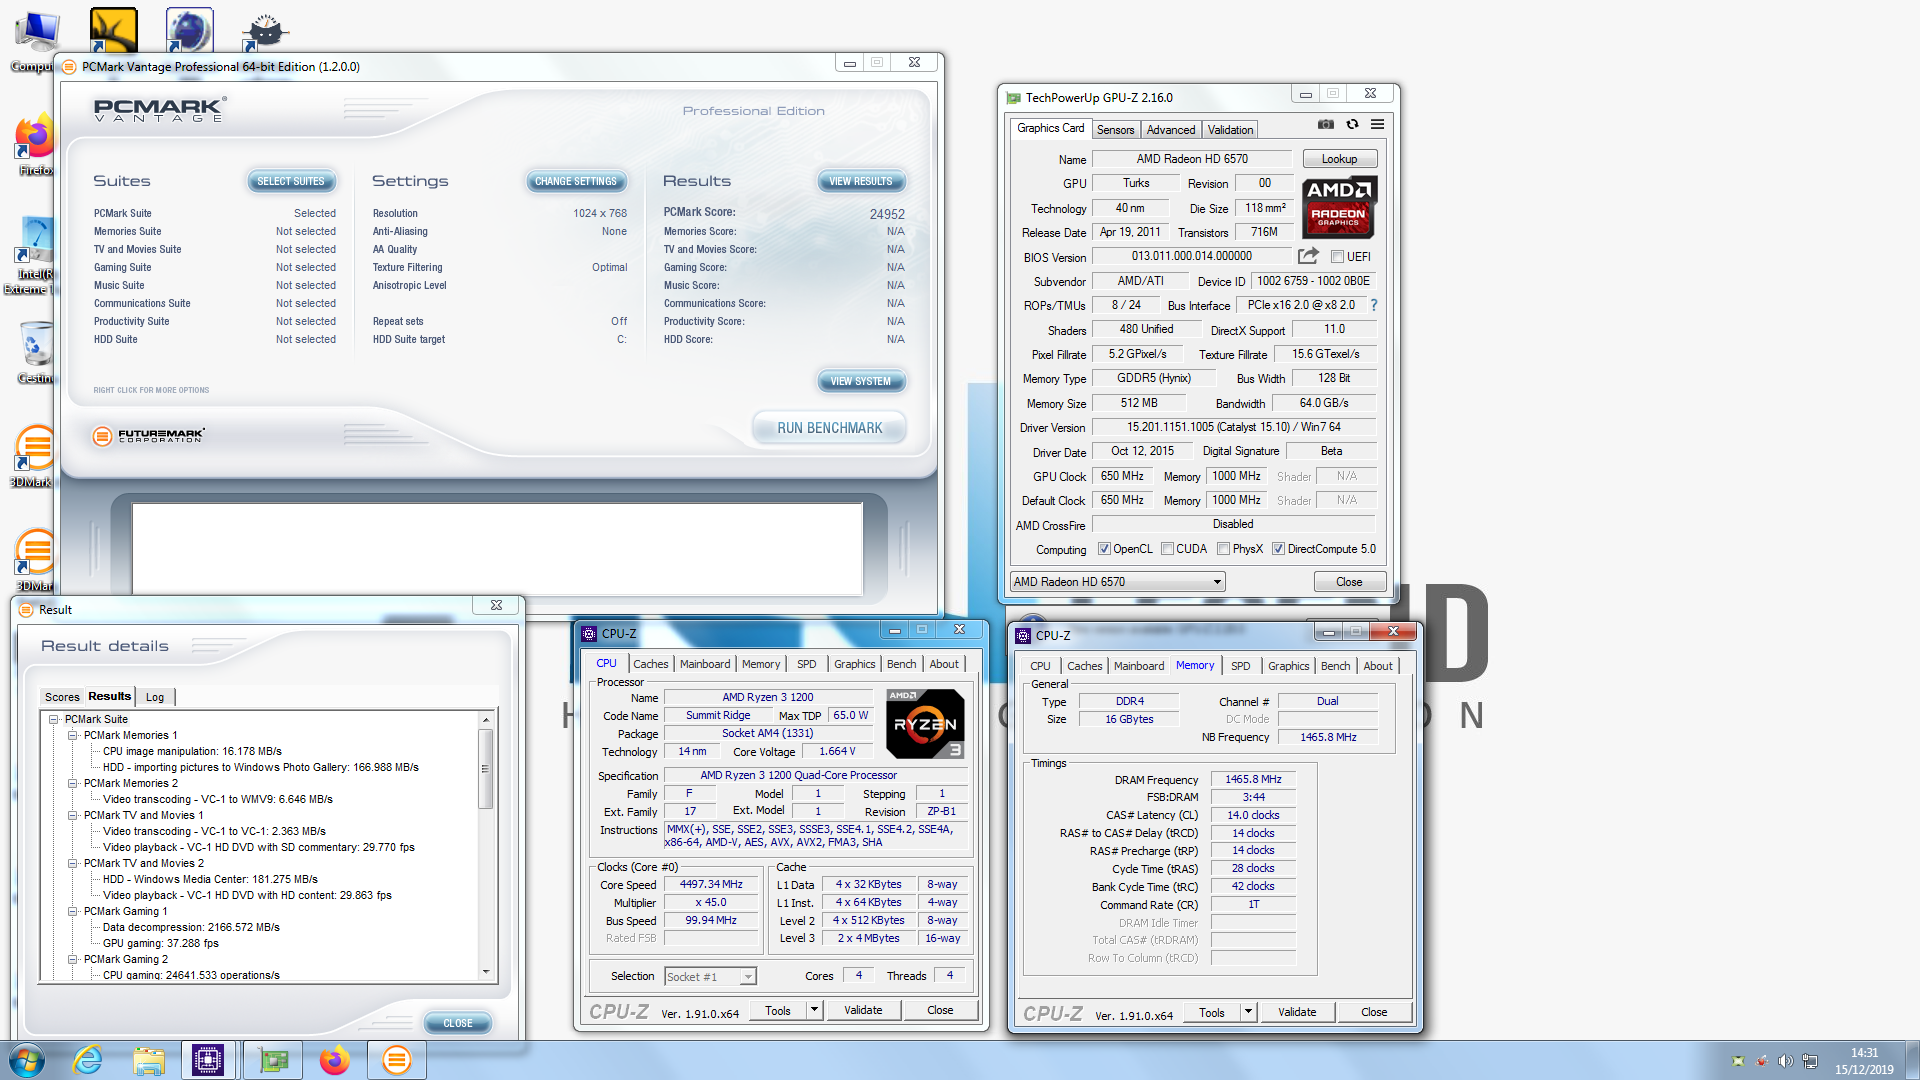Click the Lookup button in GPU-Z

point(1339,159)
